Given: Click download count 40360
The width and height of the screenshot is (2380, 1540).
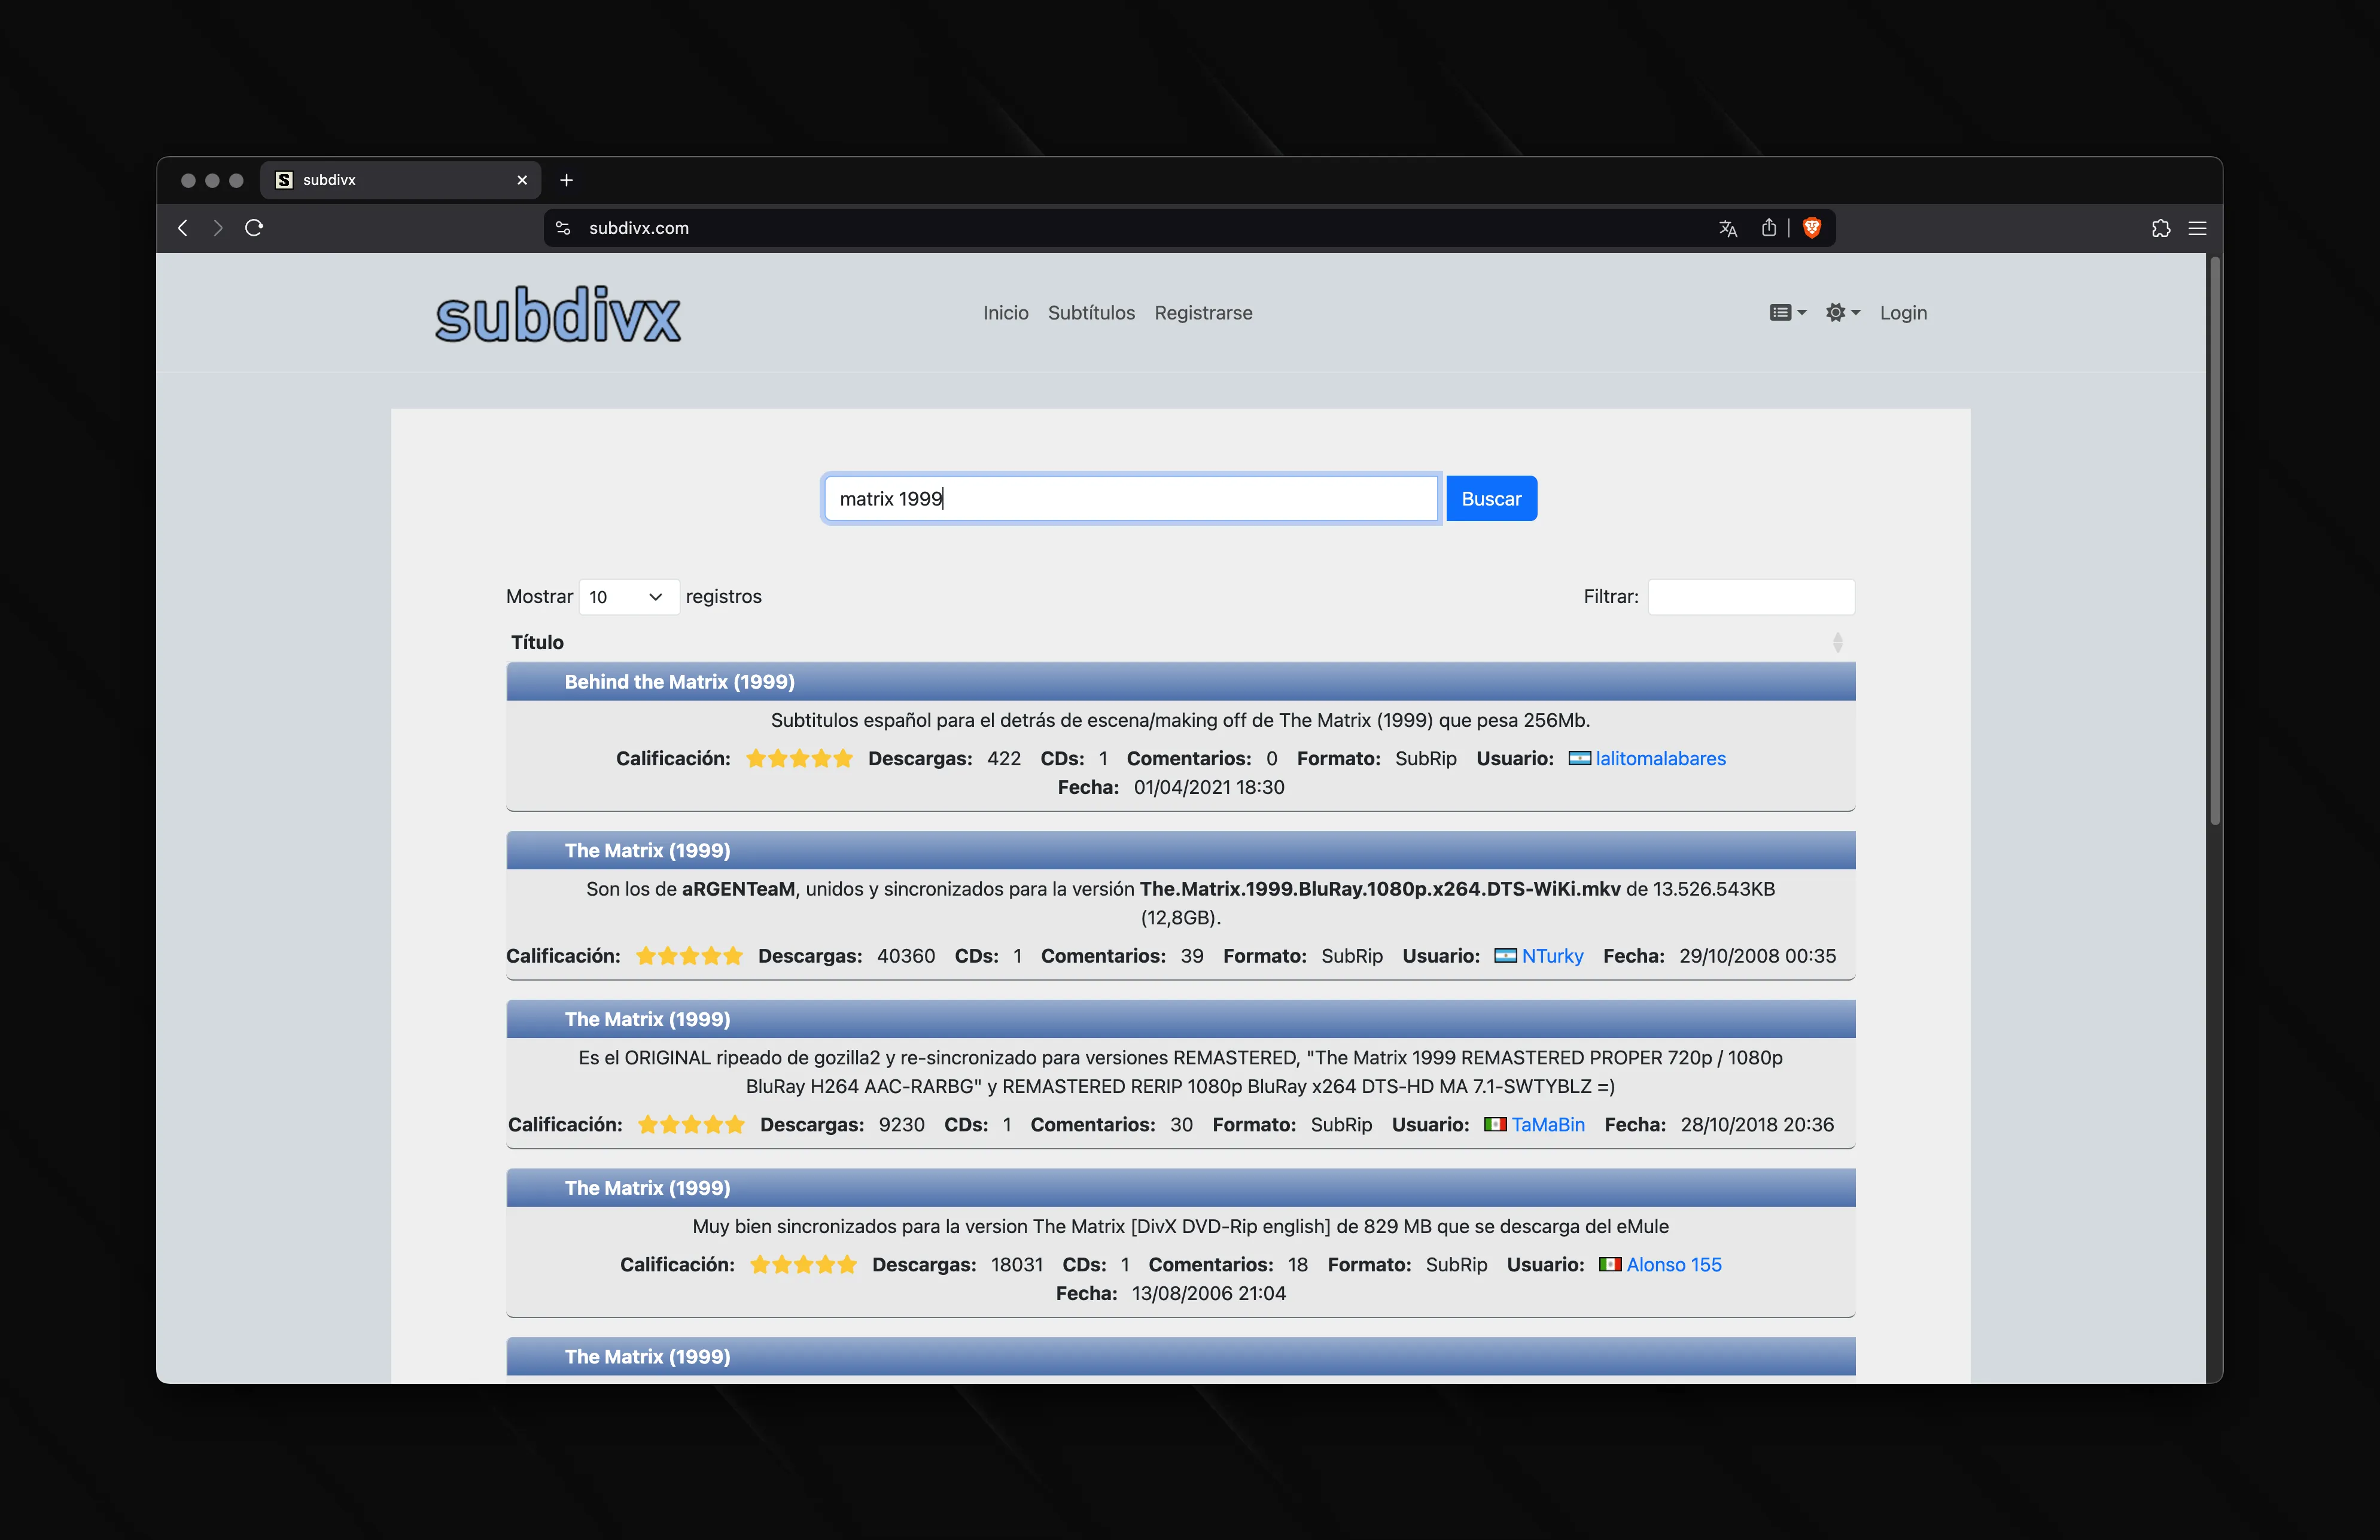Looking at the screenshot, I should click(906, 956).
